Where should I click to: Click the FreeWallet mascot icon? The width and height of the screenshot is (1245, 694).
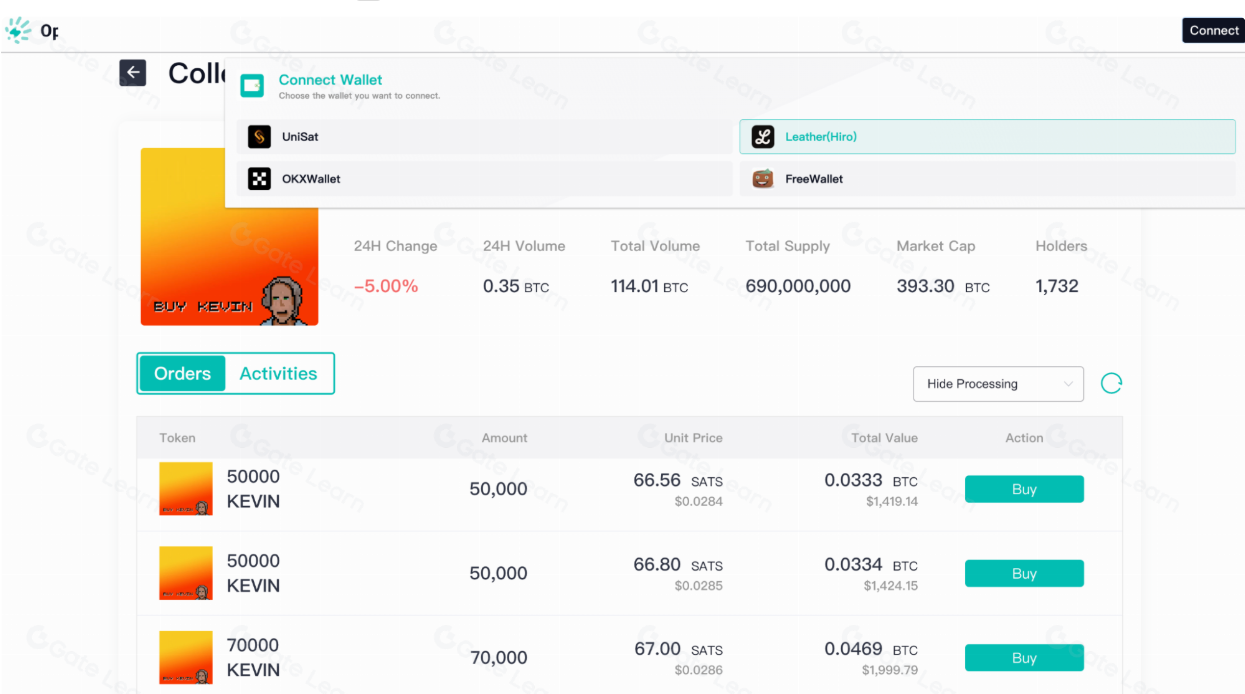(763, 179)
